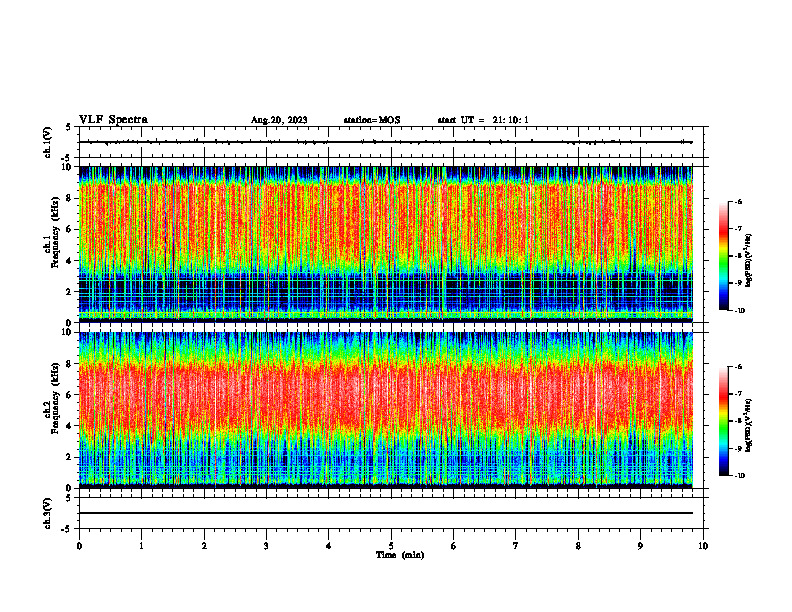Click the 8 kHz tick of ch.1 spectrogram
Screen dimensions: 792x612
point(70,198)
